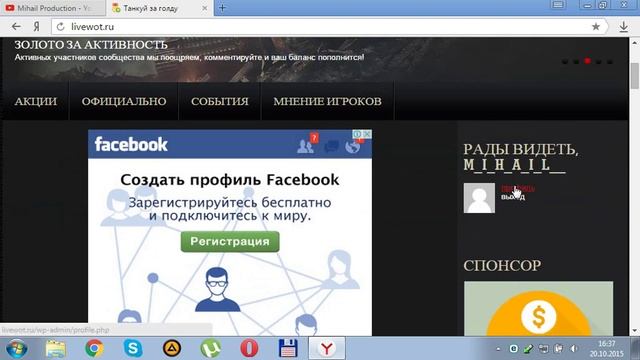Click the network tray icon
640x360 pixels.
tap(543, 349)
